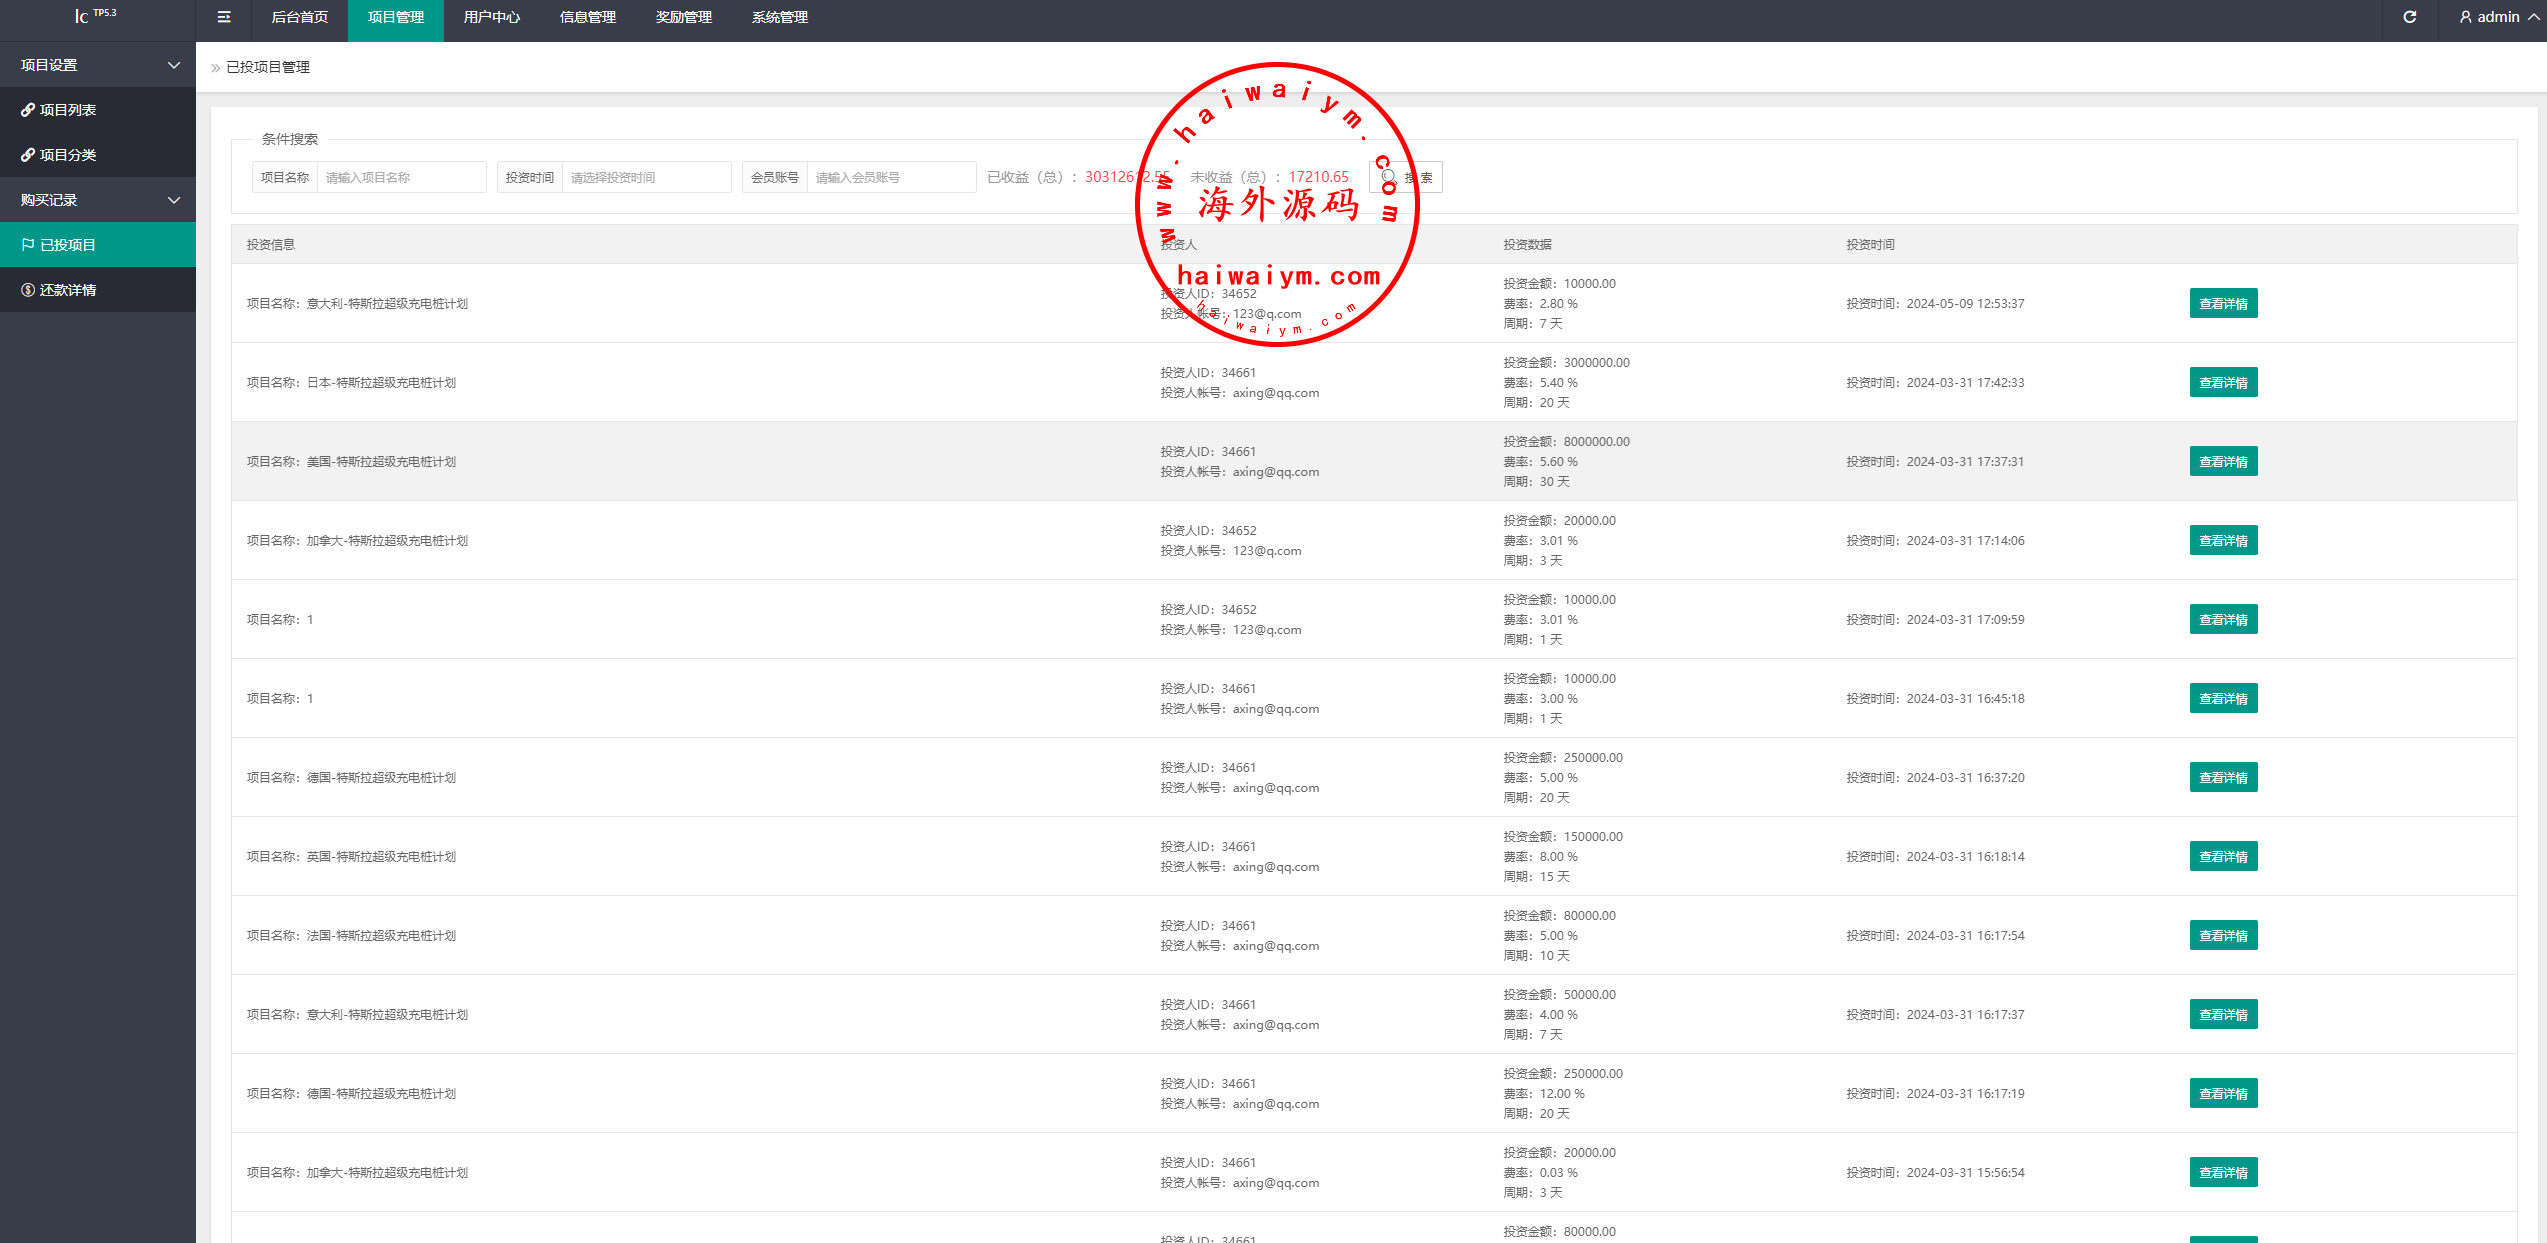The height and width of the screenshot is (1243, 2547).
Task: Open 项目列表 link icon in sidebar
Action: 28,110
